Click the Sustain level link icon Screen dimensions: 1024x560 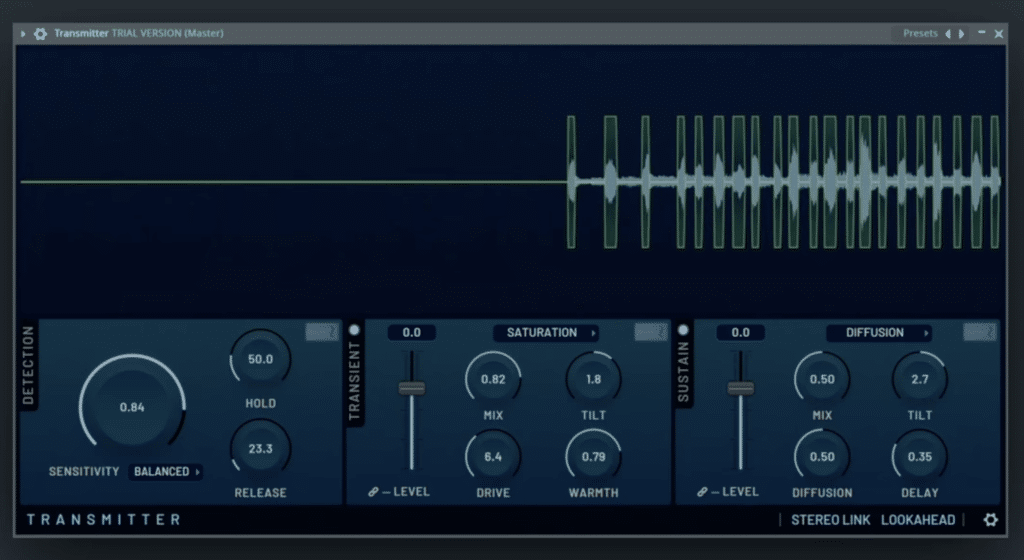702,491
